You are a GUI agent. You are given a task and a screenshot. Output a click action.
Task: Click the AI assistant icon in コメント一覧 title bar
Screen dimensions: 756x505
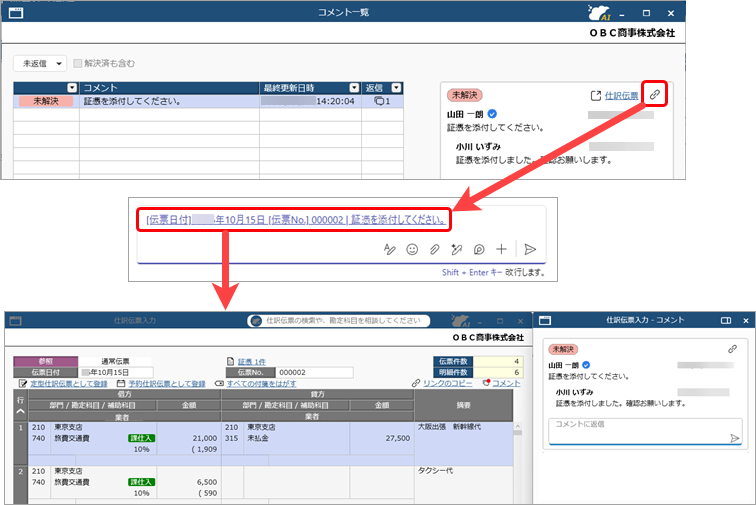point(599,13)
